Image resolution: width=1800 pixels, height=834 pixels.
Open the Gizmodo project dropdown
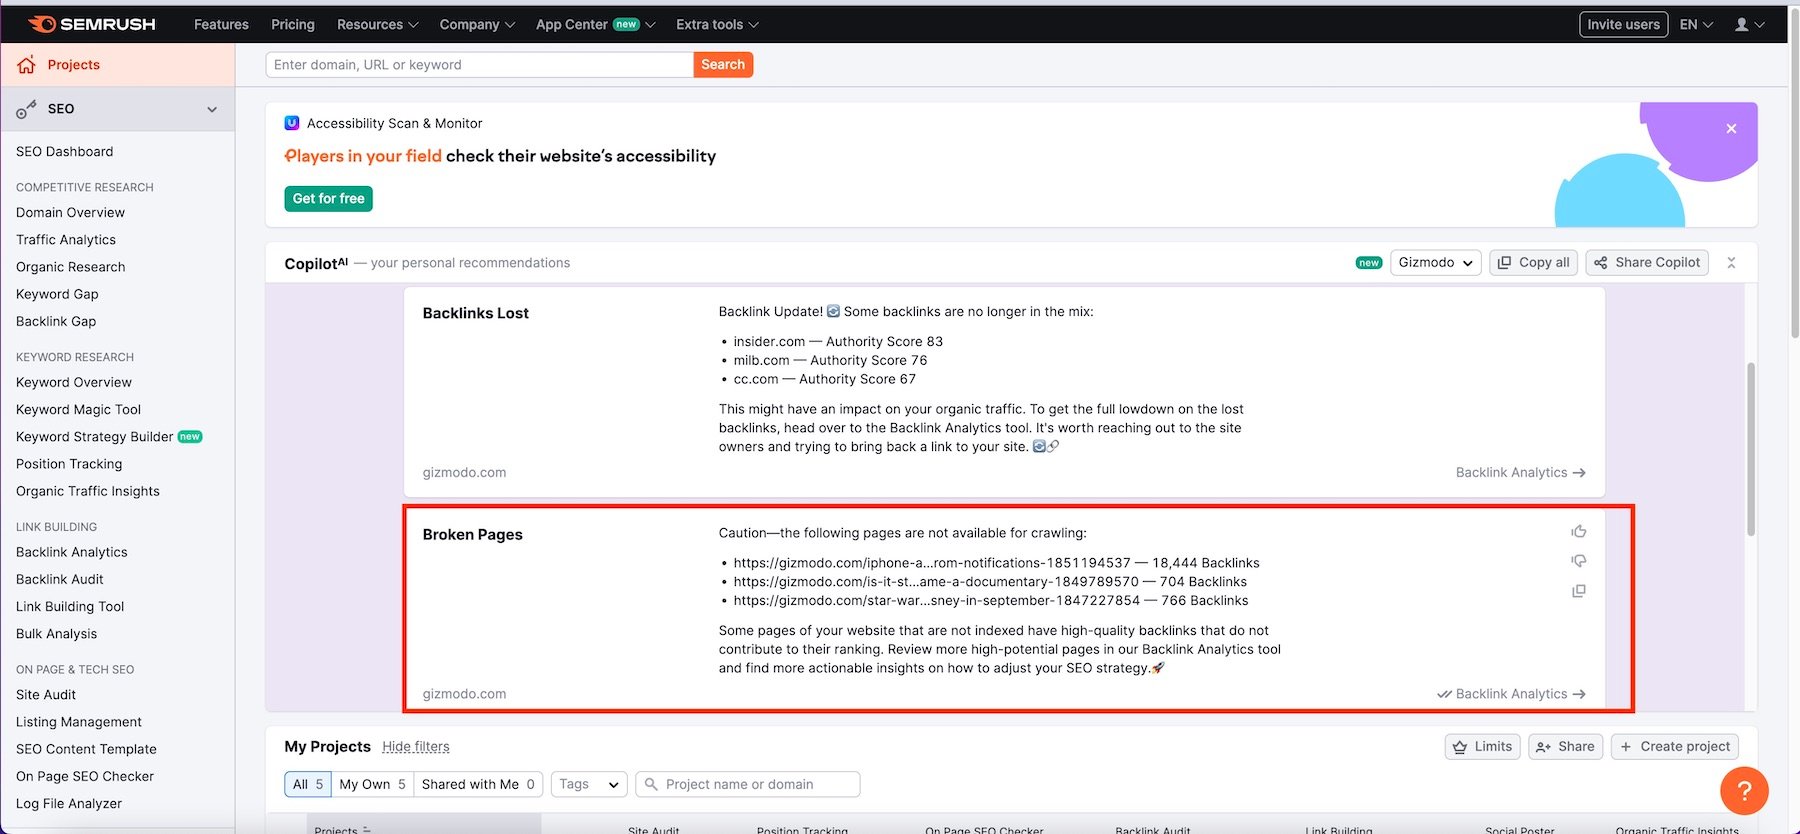pos(1435,263)
